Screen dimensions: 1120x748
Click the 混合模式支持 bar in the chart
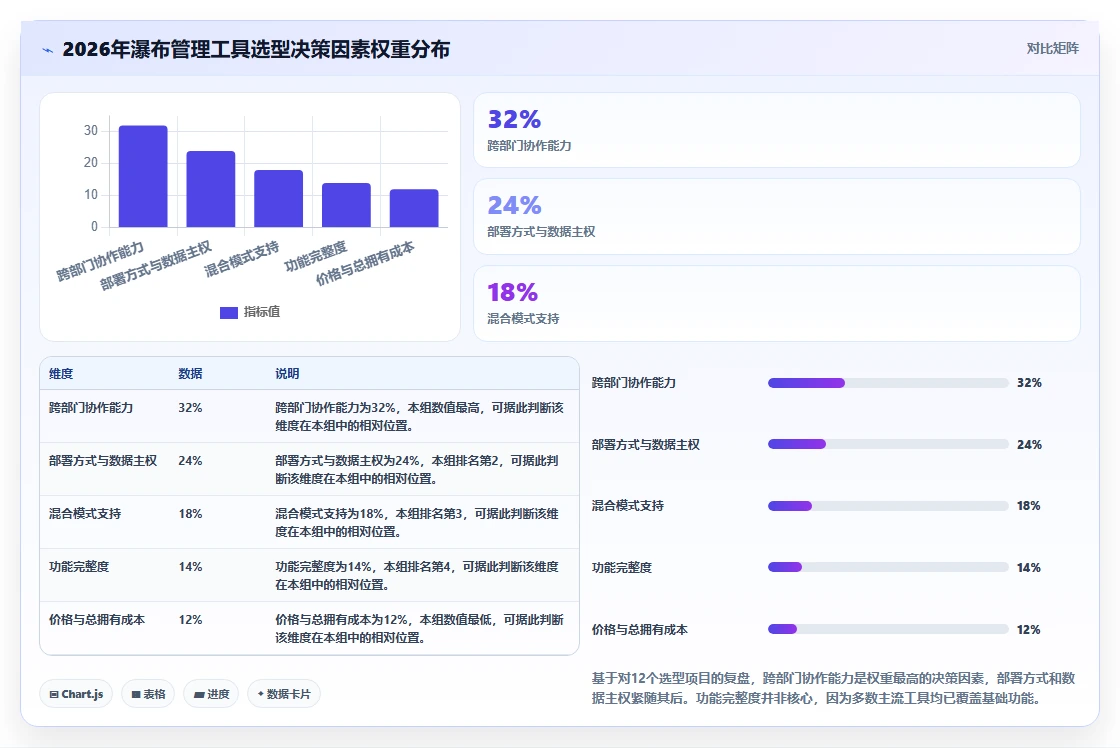[279, 199]
